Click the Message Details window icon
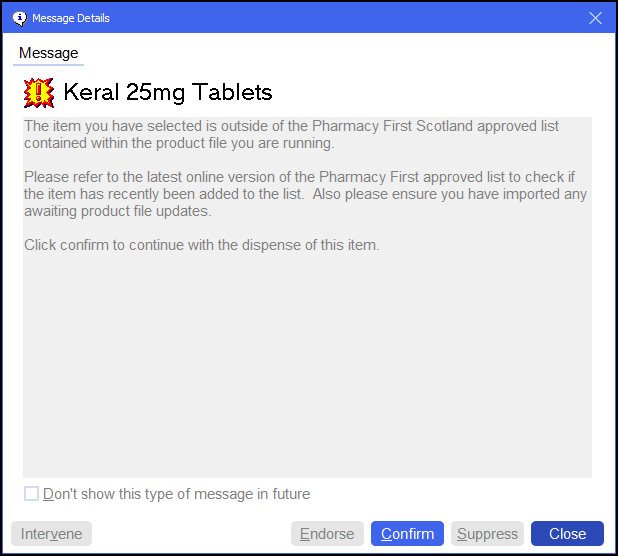The height and width of the screenshot is (556, 618). [18, 18]
